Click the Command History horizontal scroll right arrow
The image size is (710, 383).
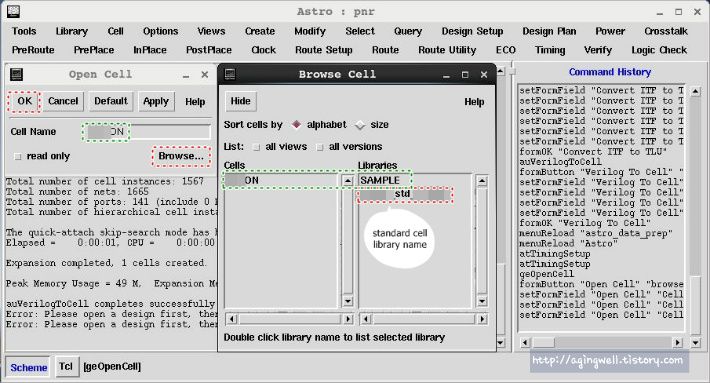coord(678,343)
